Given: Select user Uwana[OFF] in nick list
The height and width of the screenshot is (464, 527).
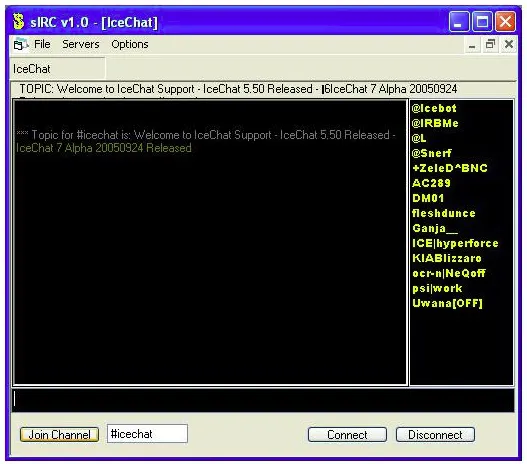Looking at the screenshot, I should click(x=447, y=303).
